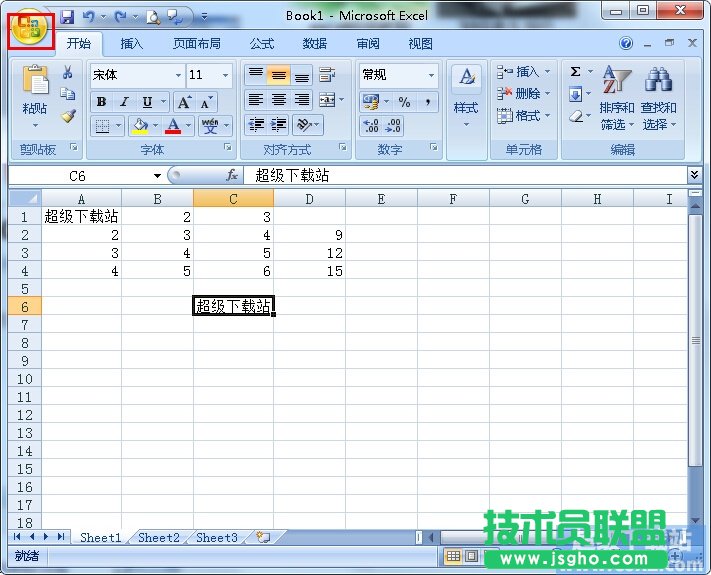The image size is (711, 575).
Task: Select column header D
Action: 309,199
